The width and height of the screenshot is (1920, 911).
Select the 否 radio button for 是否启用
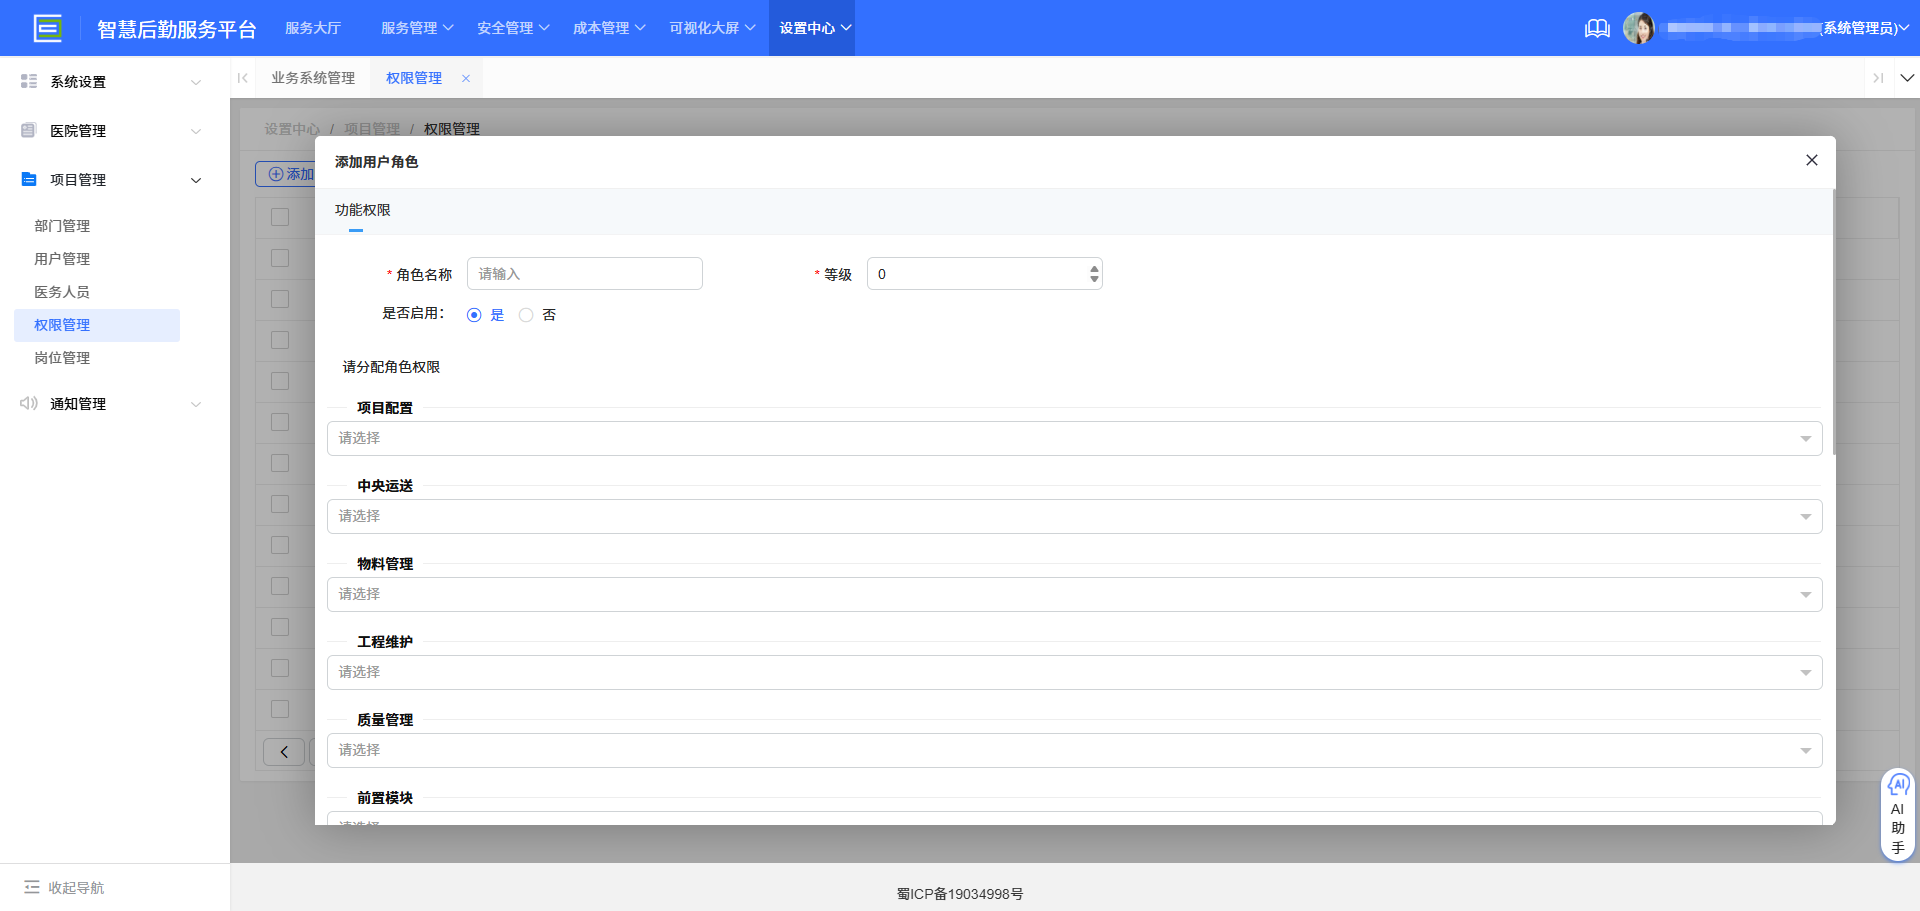coord(526,315)
